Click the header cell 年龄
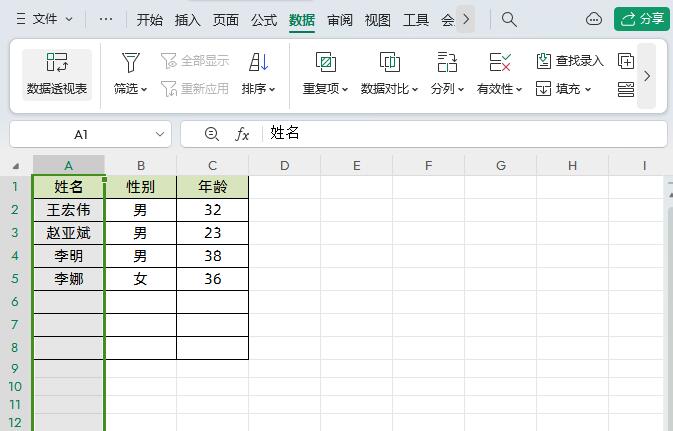673x431 pixels. [x=212, y=187]
